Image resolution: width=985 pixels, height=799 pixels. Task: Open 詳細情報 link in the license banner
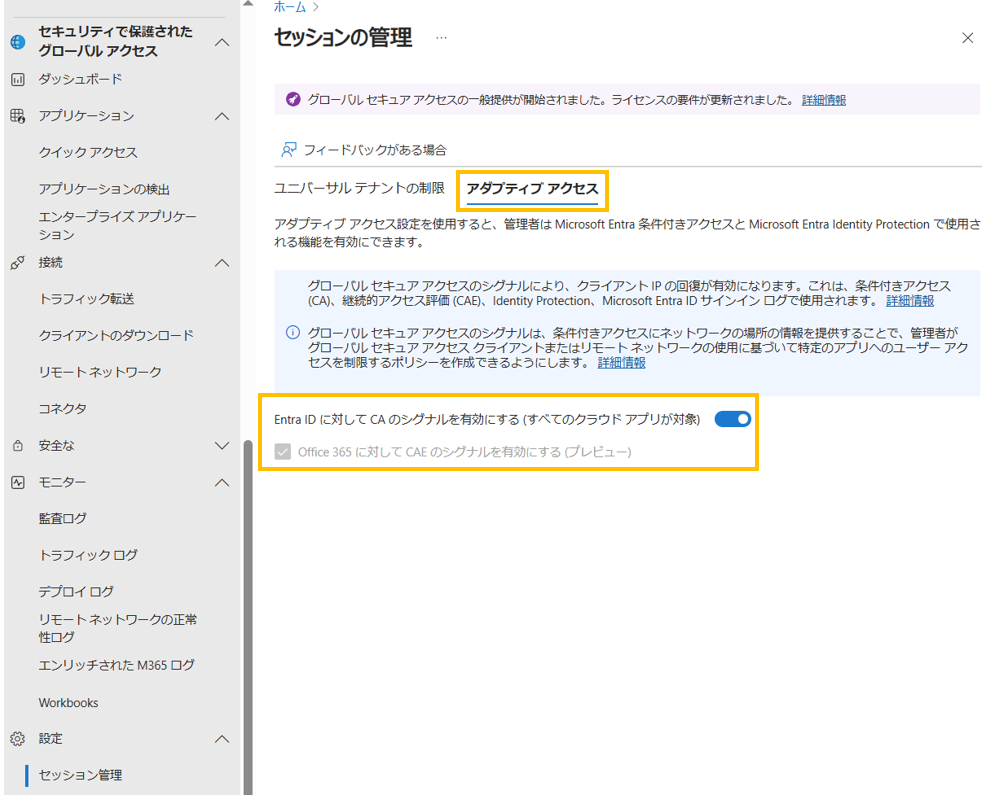click(x=824, y=100)
